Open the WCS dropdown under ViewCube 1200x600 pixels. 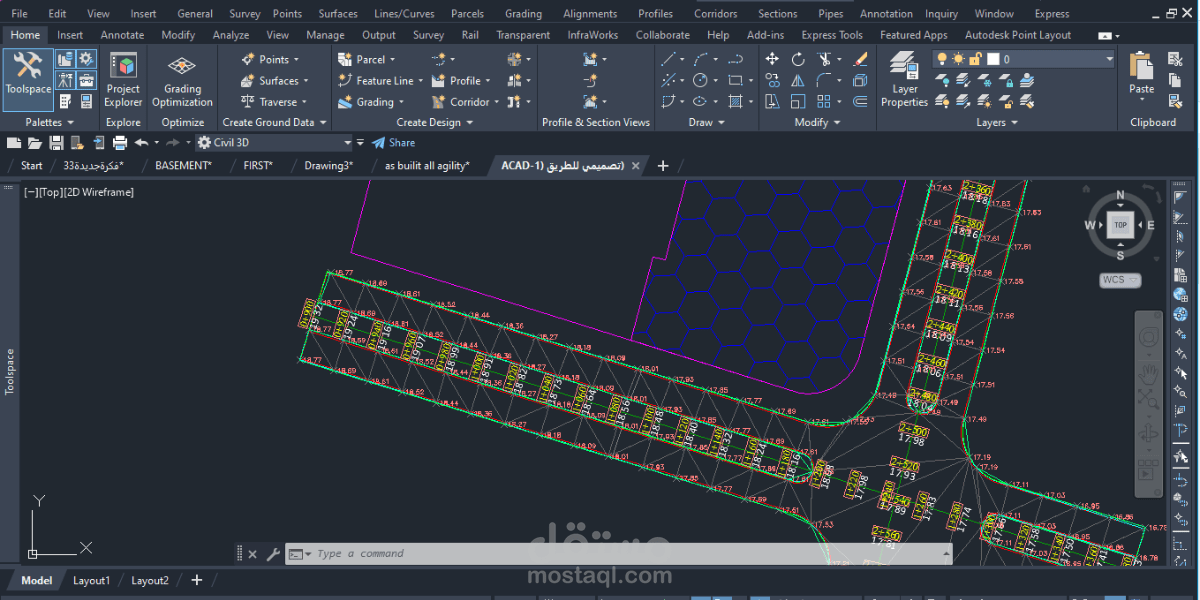pyautogui.click(x=1121, y=280)
